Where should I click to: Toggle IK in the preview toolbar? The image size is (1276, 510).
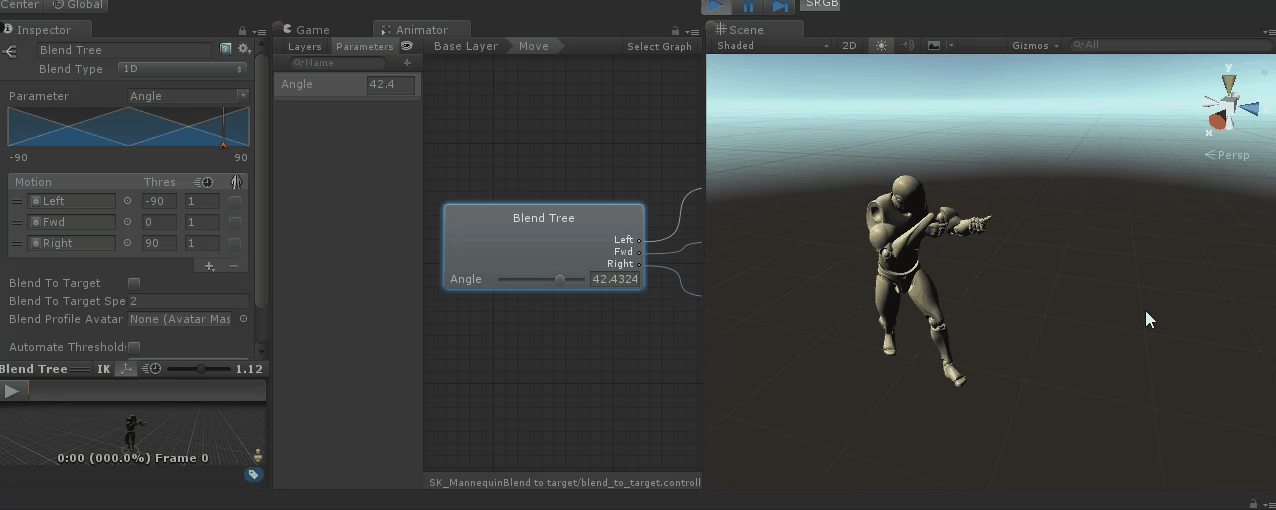pyautogui.click(x=104, y=369)
